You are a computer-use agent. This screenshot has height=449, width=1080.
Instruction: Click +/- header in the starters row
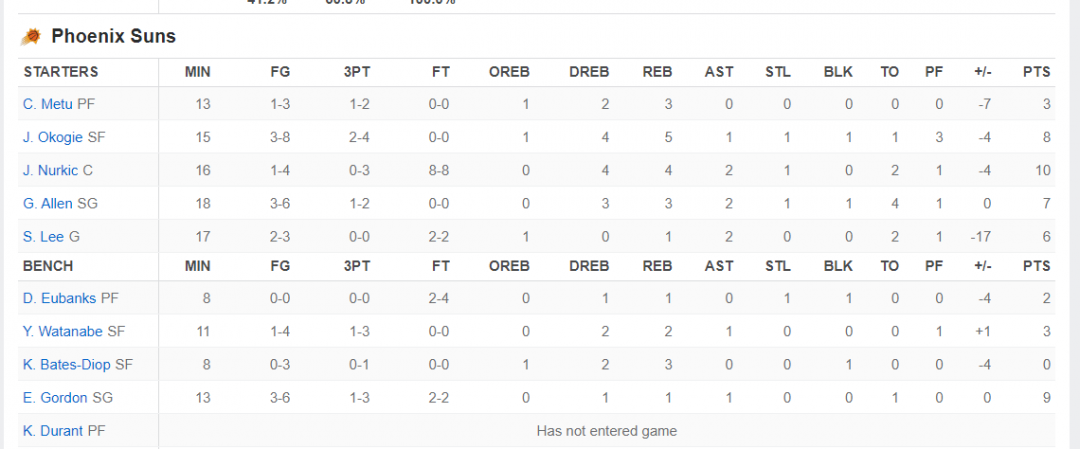point(982,72)
